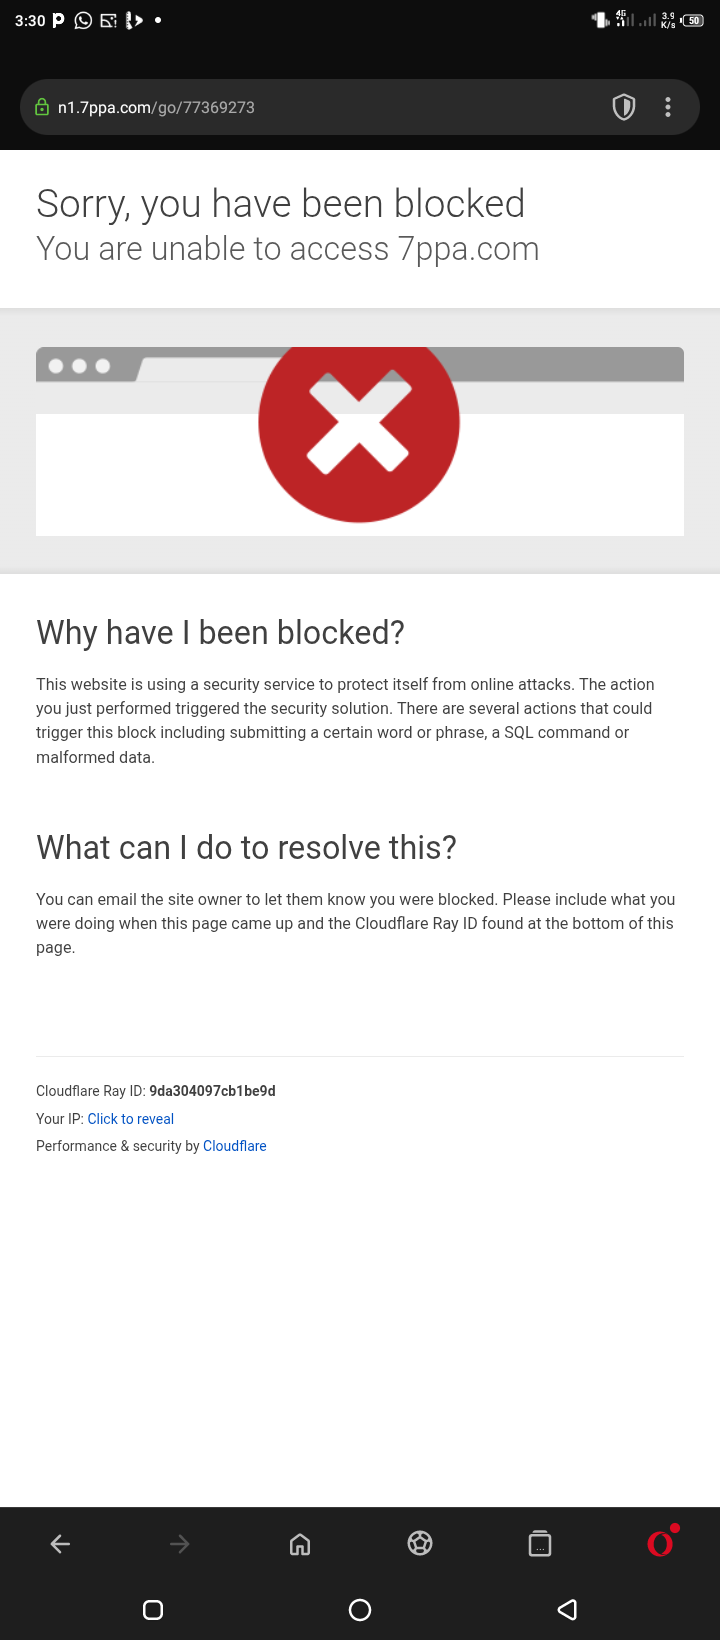
Task: Open the browser home page icon
Action: click(300, 1544)
